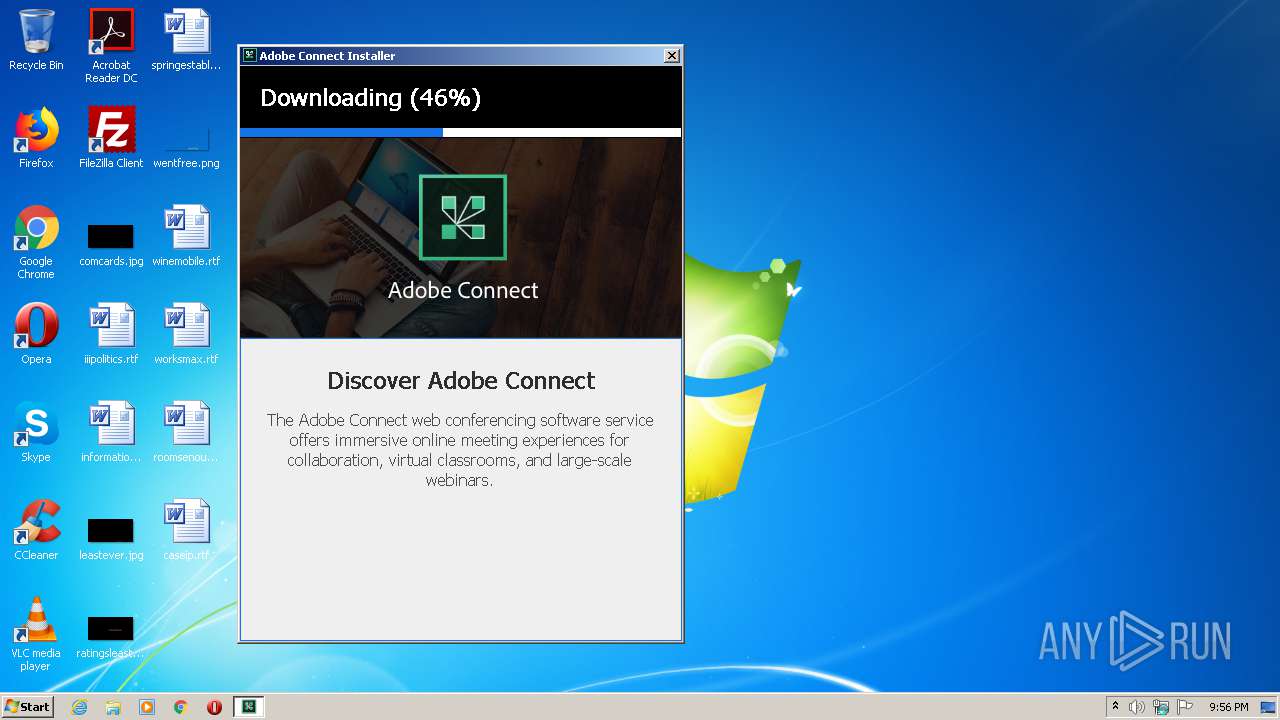Viewport: 1280px width, 720px height.
Task: Show hidden system tray icons
Action: pos(1115,707)
